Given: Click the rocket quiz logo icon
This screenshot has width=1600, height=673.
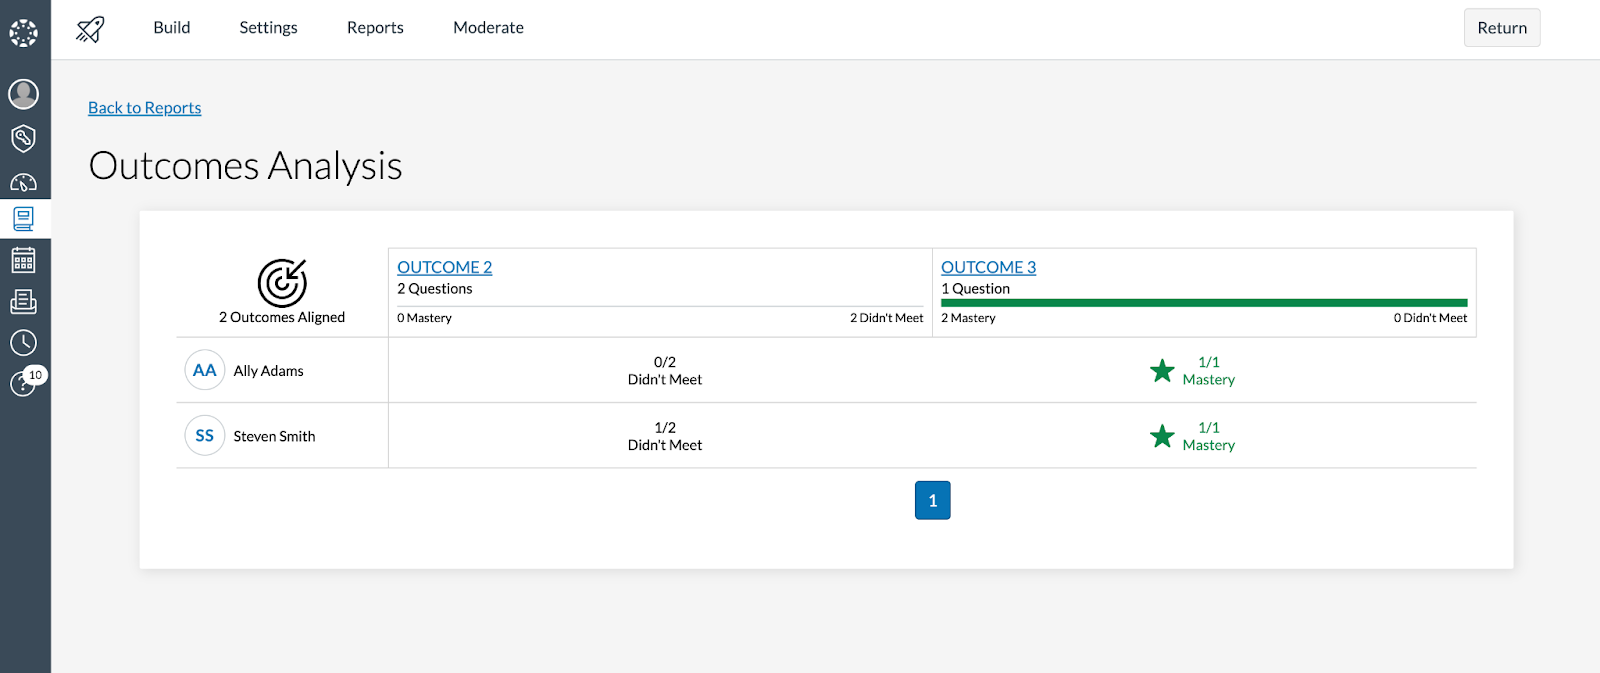Looking at the screenshot, I should [x=90, y=29].
